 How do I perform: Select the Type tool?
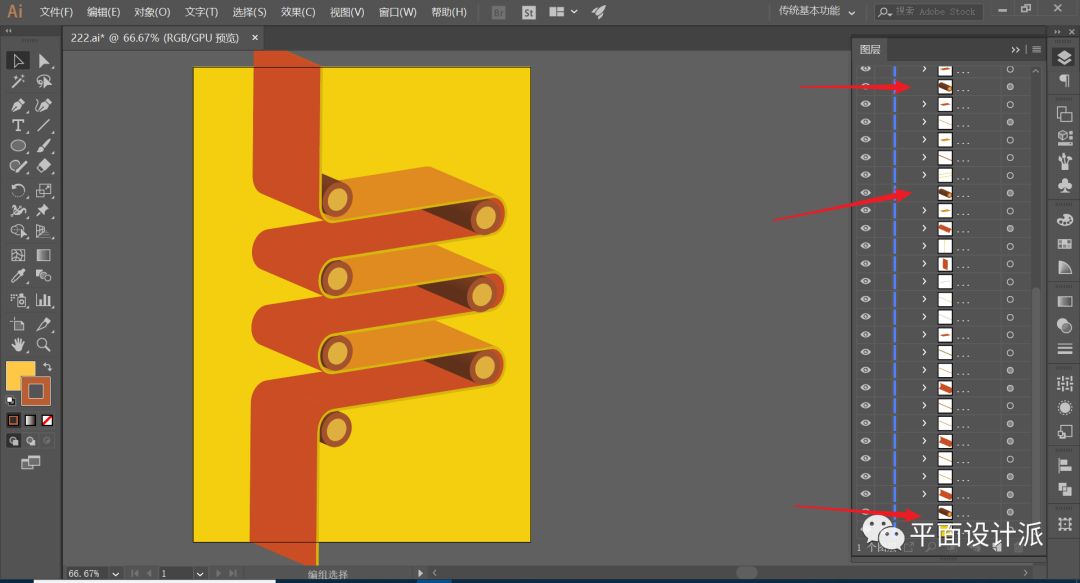pos(18,126)
